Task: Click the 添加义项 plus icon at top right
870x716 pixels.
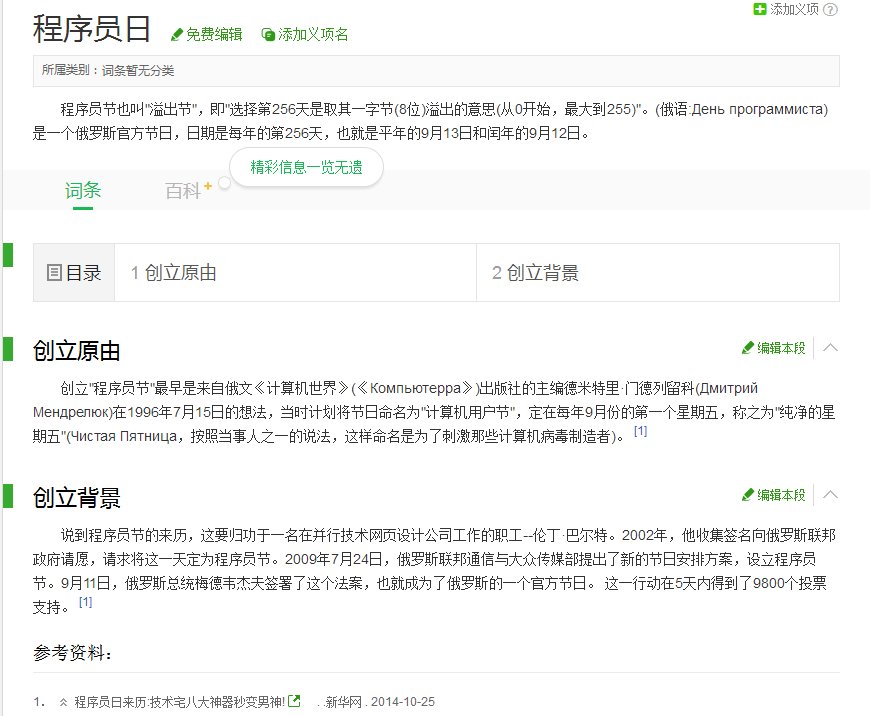Action: (x=760, y=8)
